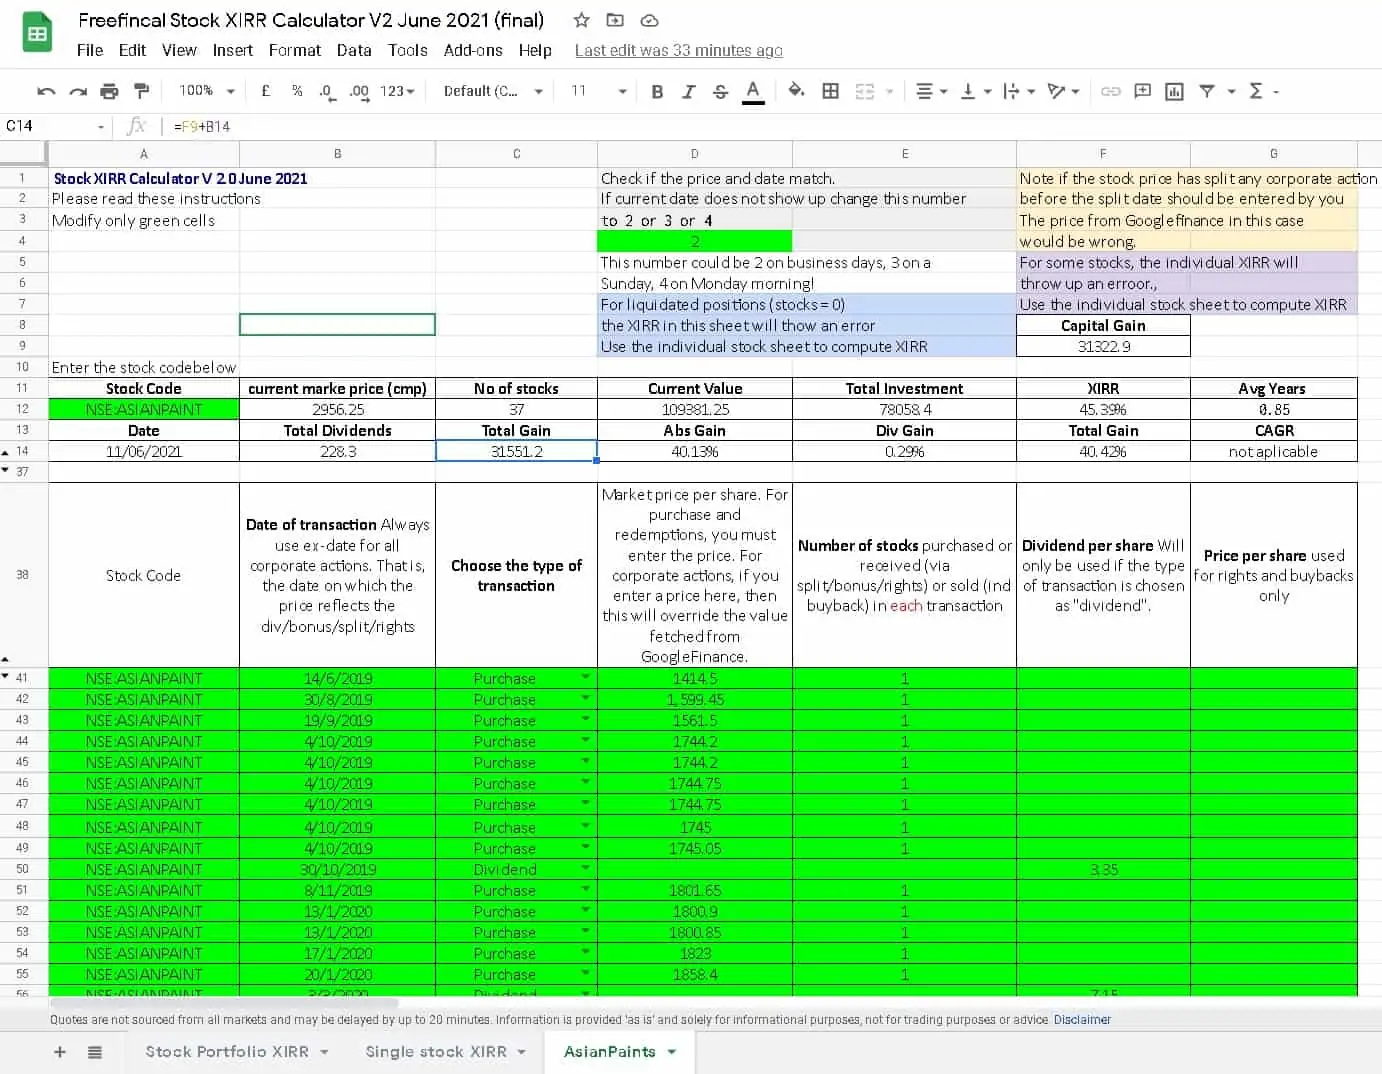Toggle italic formatting

coord(689,91)
